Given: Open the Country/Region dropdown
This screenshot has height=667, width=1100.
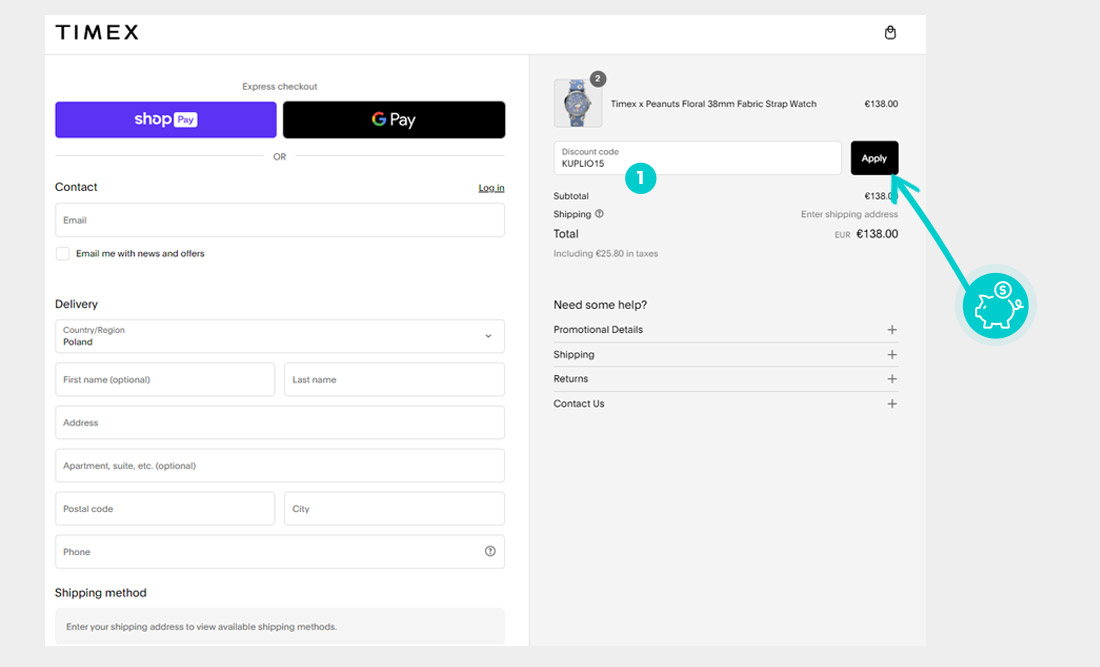Looking at the screenshot, I should (280, 336).
